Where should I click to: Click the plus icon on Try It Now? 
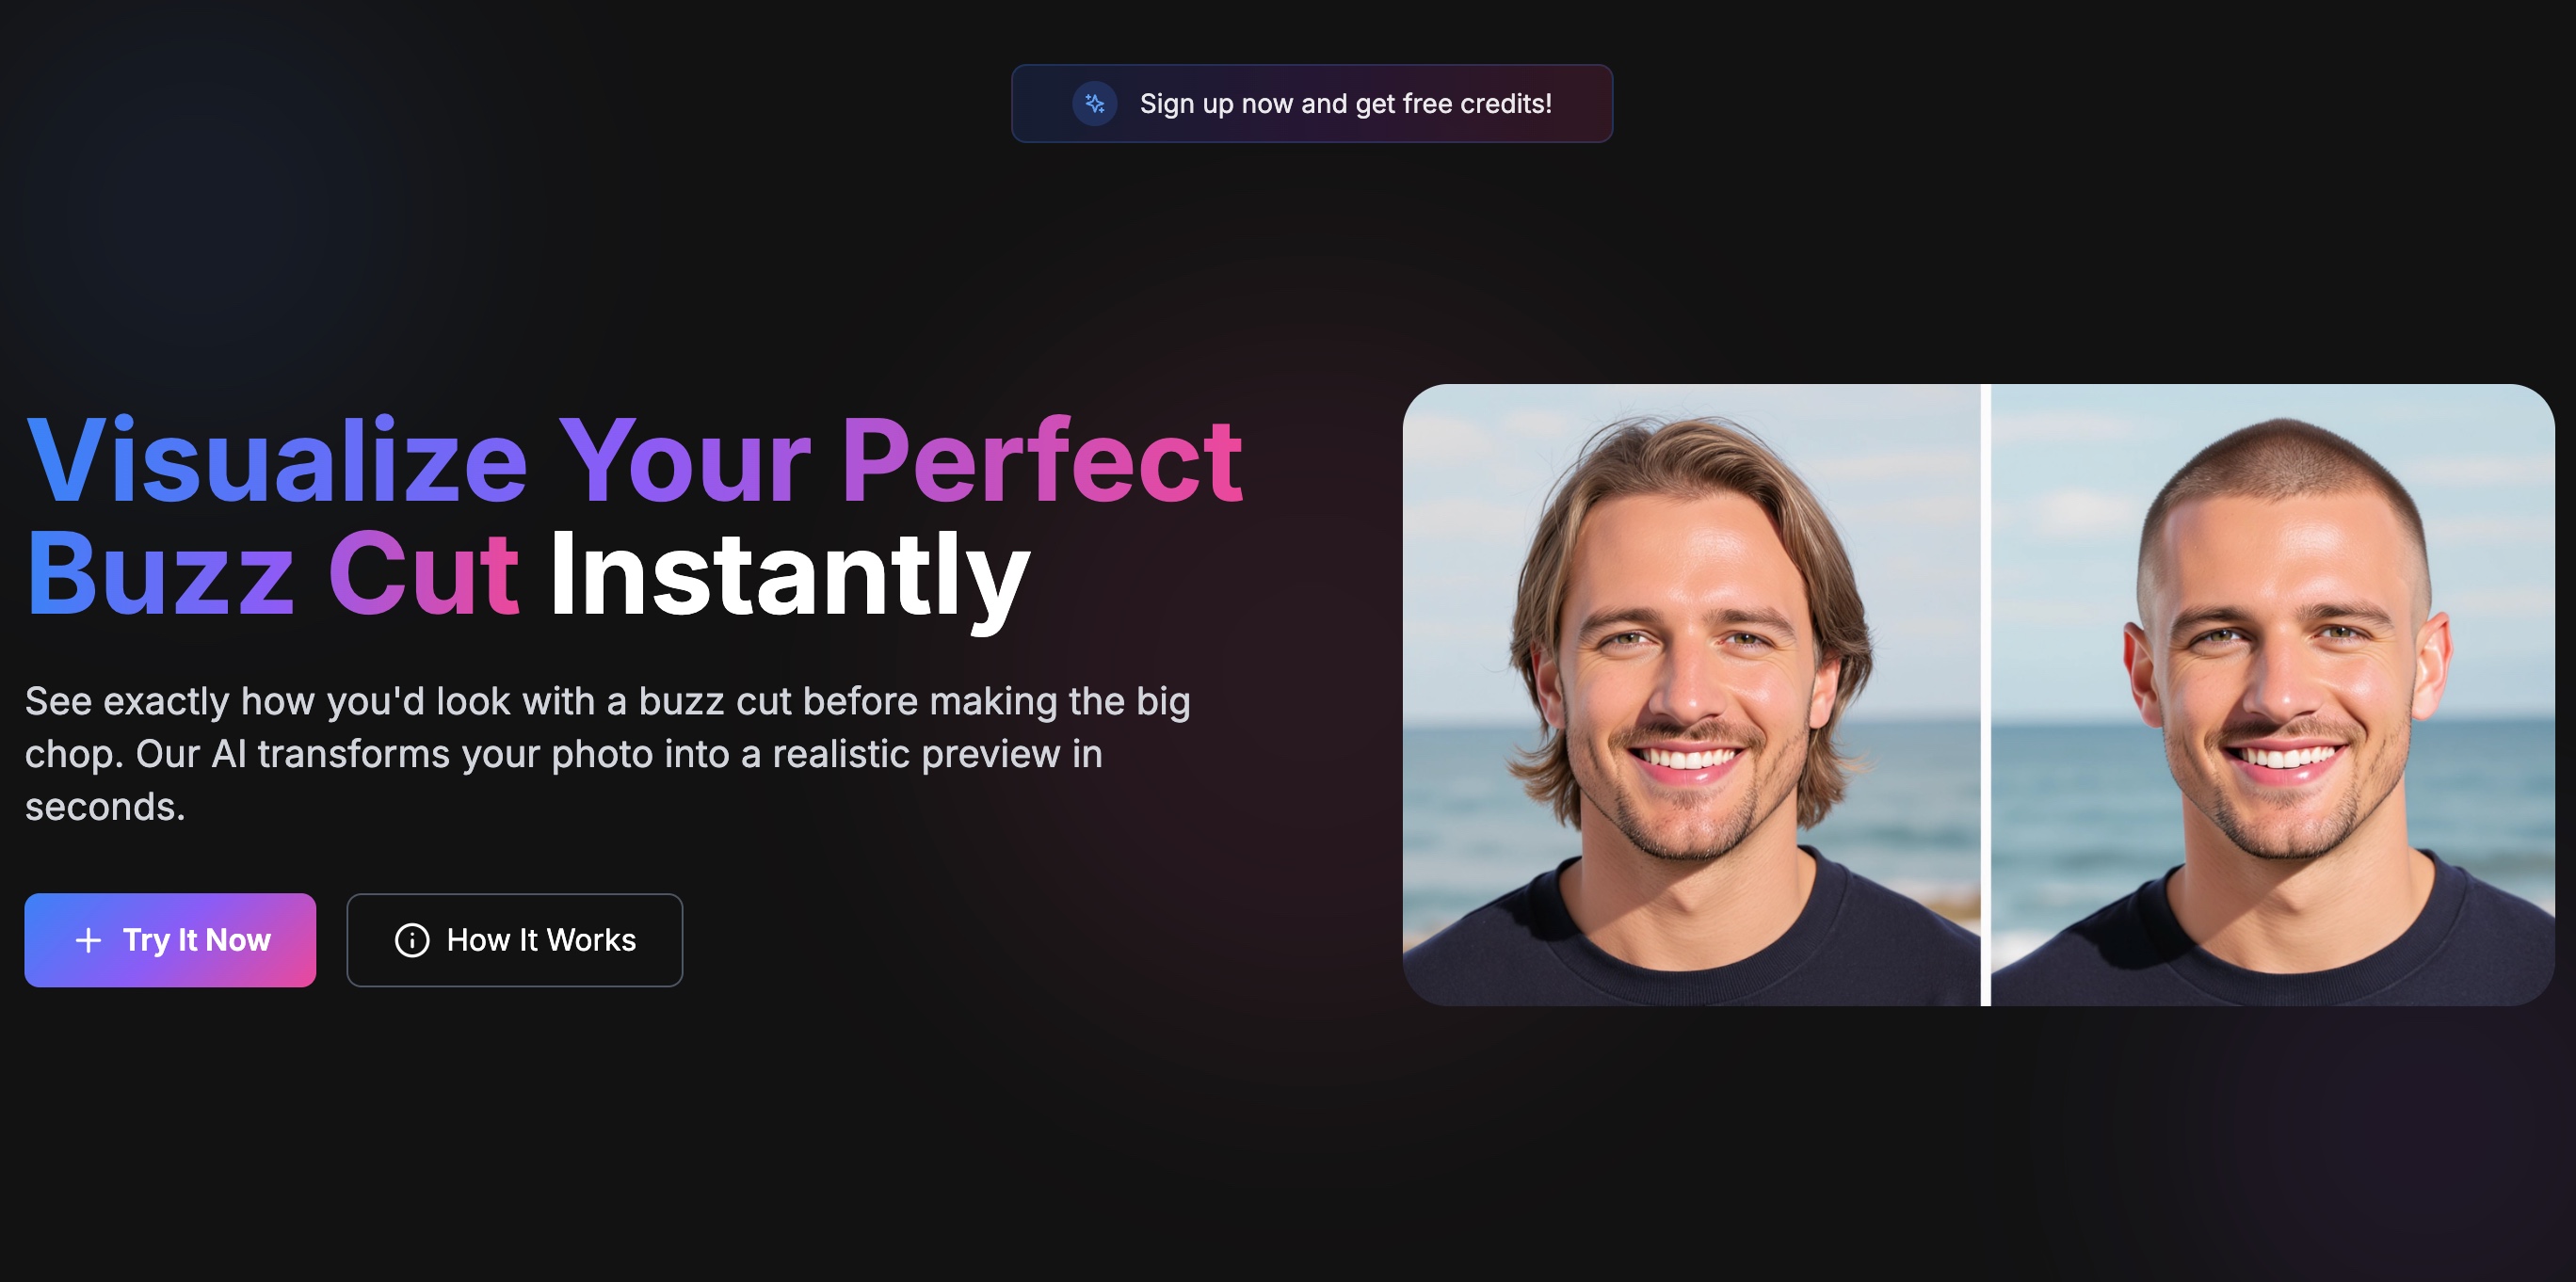[89, 940]
